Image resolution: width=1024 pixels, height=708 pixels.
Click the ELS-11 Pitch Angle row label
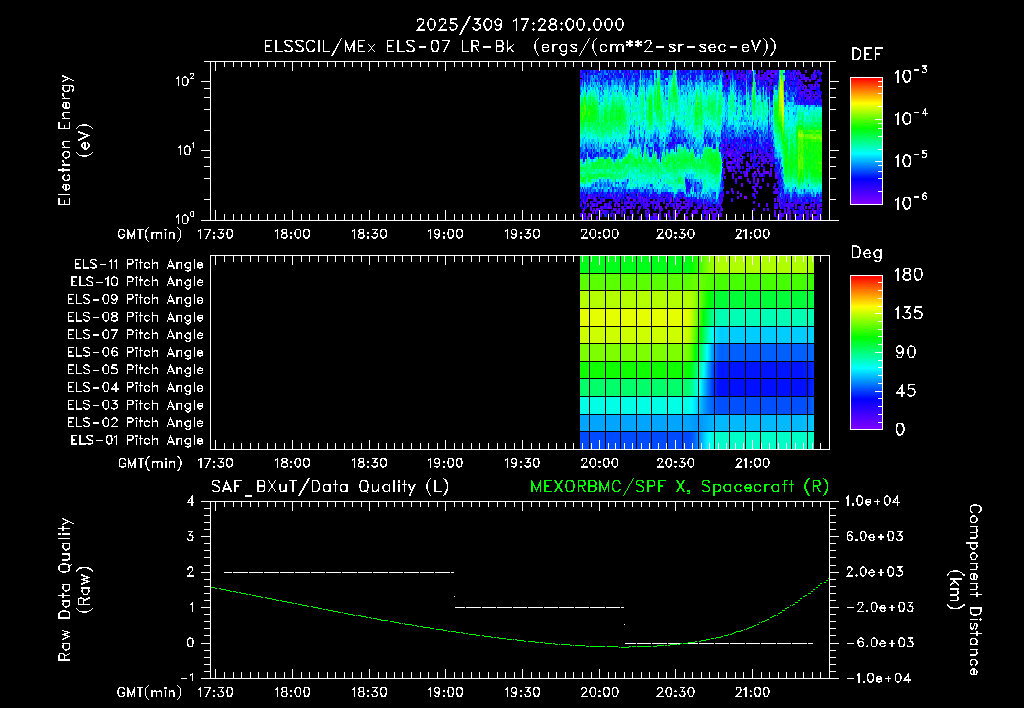(x=138, y=265)
